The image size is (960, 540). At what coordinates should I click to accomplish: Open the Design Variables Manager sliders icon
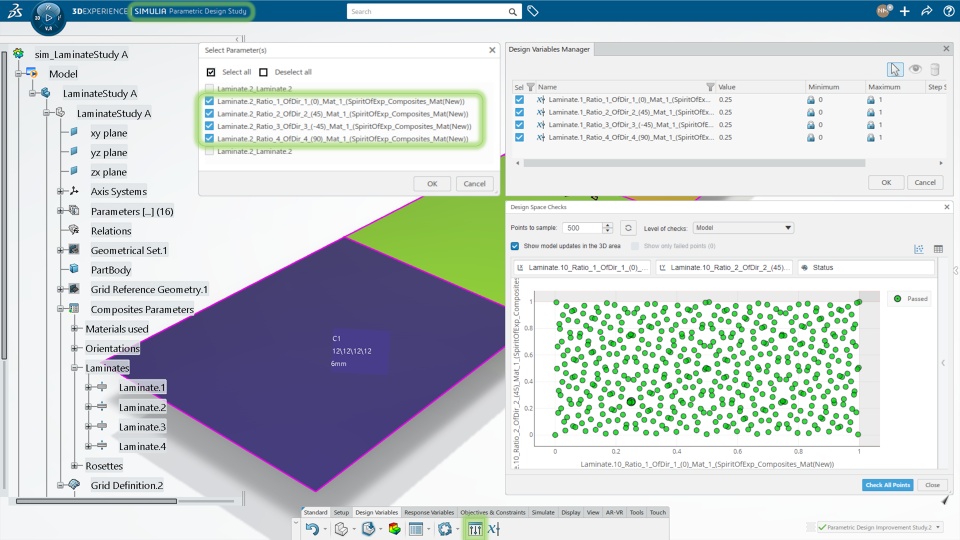pyautogui.click(x=475, y=529)
